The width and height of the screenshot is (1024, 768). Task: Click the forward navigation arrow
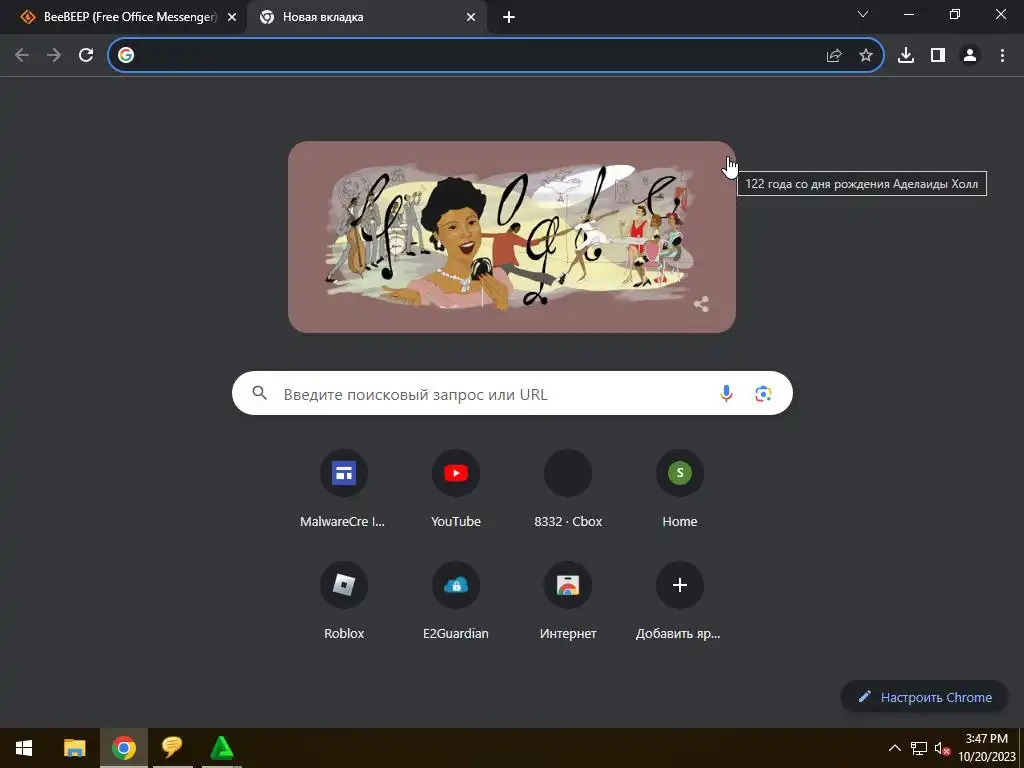click(54, 56)
